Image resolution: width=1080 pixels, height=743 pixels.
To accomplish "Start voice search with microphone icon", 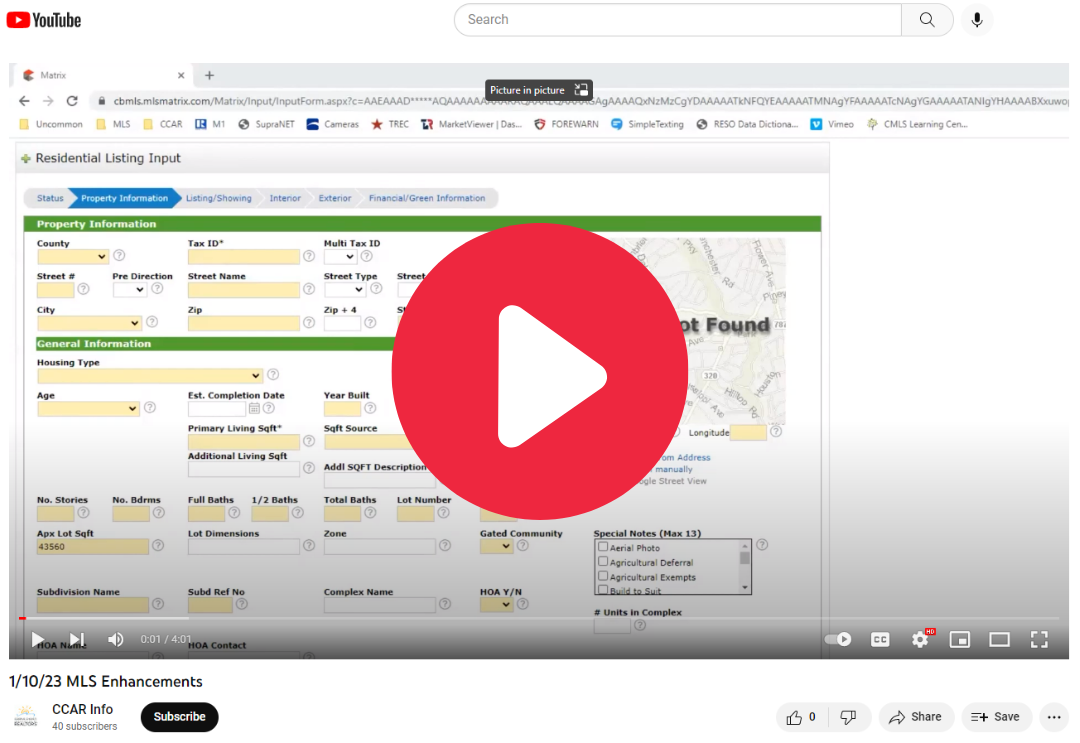I will (x=977, y=20).
